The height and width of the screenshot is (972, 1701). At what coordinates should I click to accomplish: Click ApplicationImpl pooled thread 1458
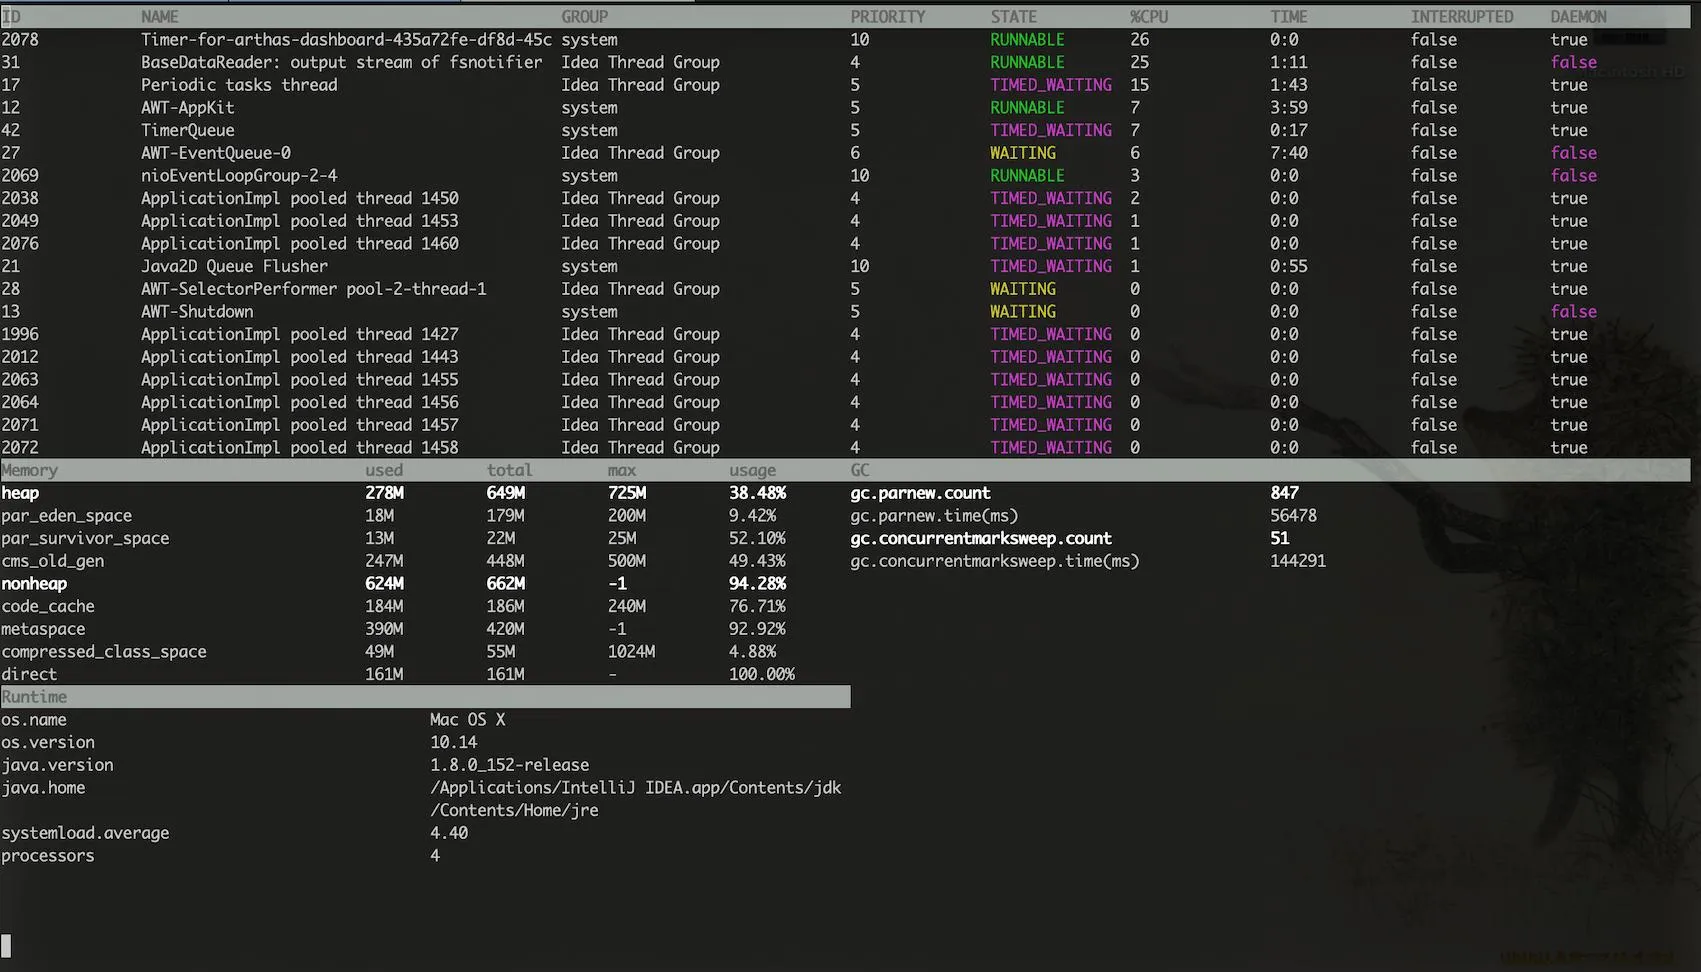[x=299, y=447]
